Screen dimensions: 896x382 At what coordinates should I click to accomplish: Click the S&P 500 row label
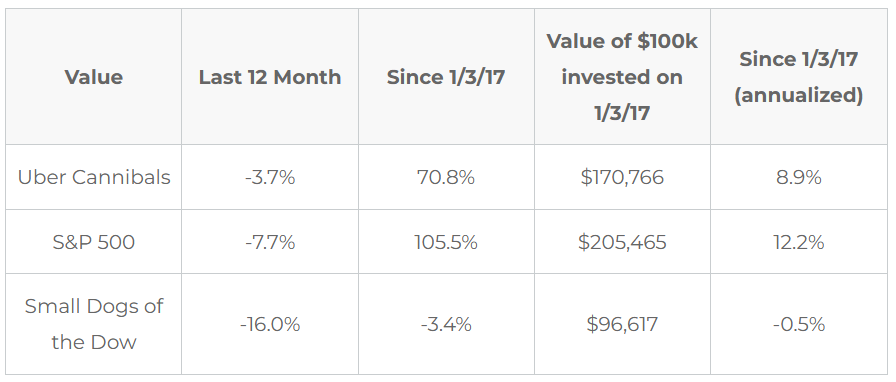[94, 241]
